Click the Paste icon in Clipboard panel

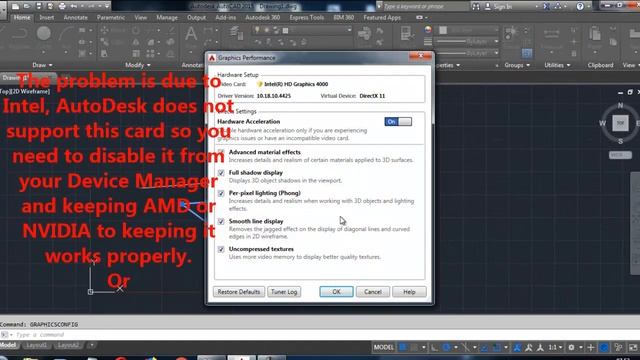[x=595, y=34]
